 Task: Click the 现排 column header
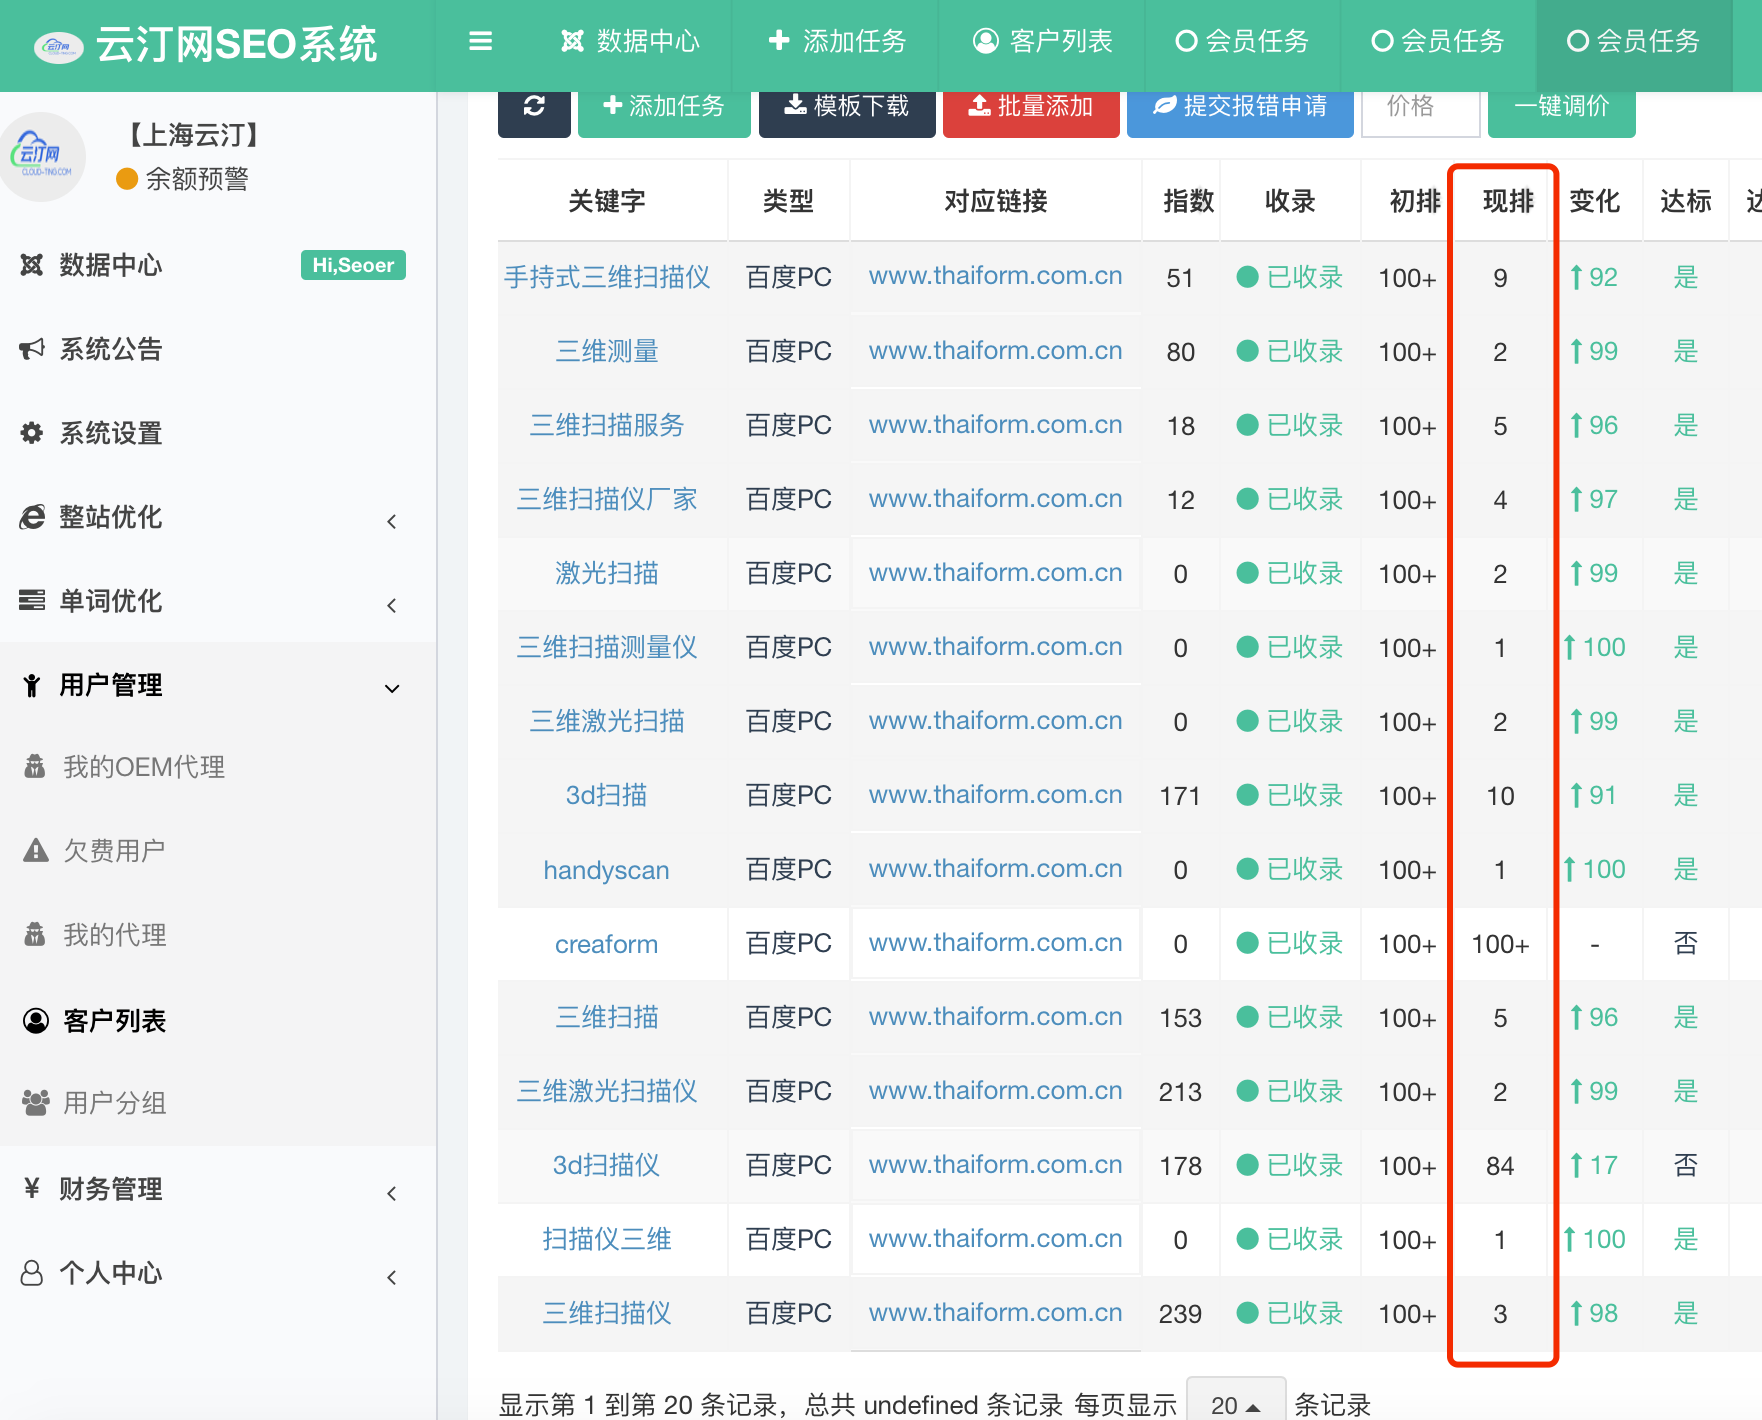pos(1508,201)
